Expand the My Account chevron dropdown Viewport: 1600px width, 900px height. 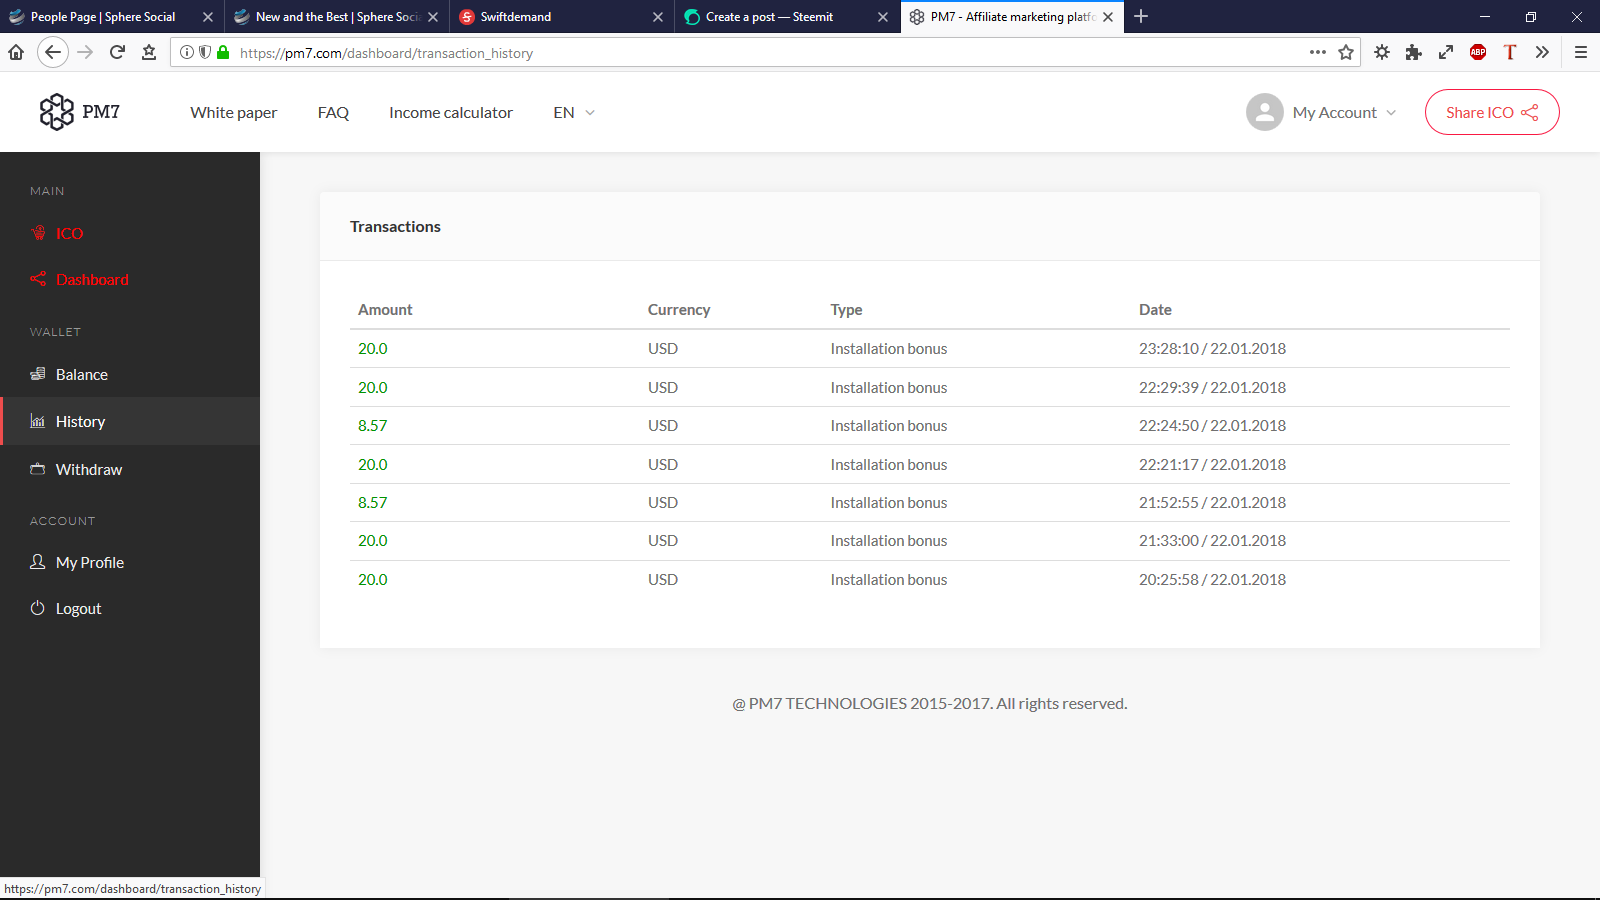coord(1391,113)
